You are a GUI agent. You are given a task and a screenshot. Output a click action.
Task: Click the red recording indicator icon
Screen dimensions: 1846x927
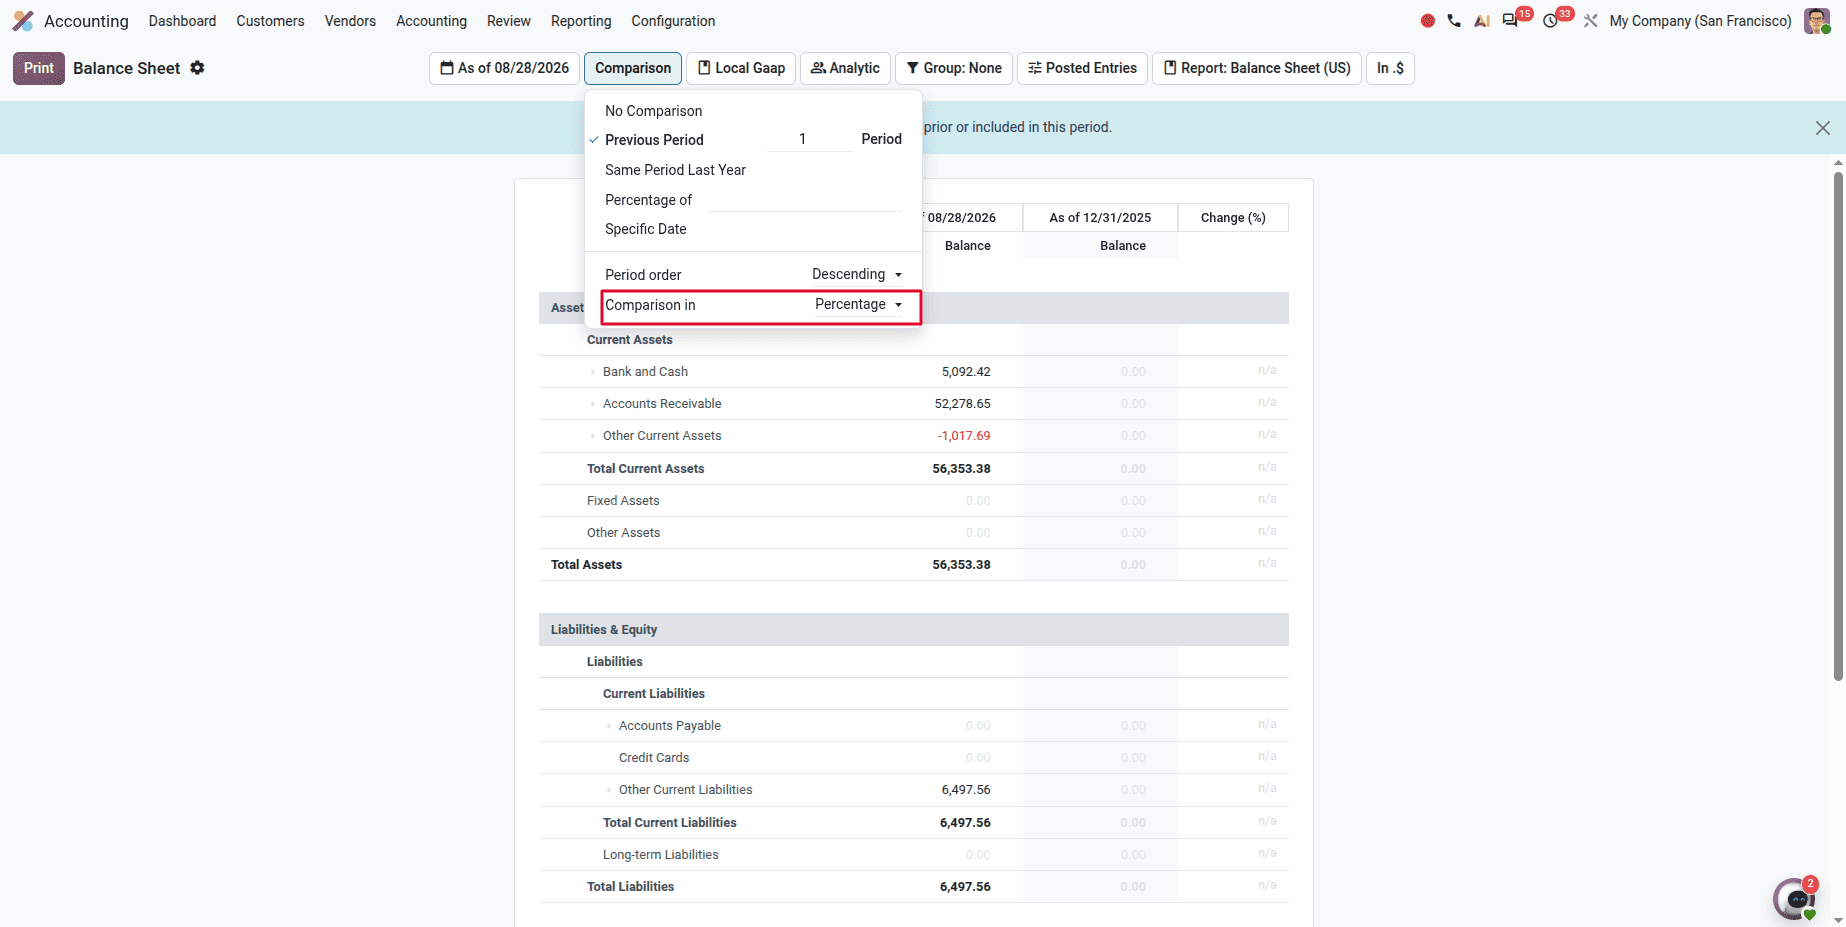[x=1428, y=21]
